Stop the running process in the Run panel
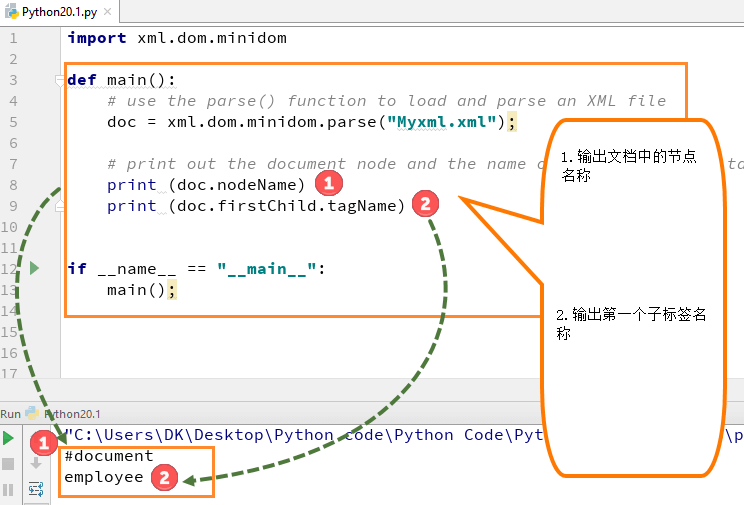Viewport: 744px width, 505px height. [8, 464]
